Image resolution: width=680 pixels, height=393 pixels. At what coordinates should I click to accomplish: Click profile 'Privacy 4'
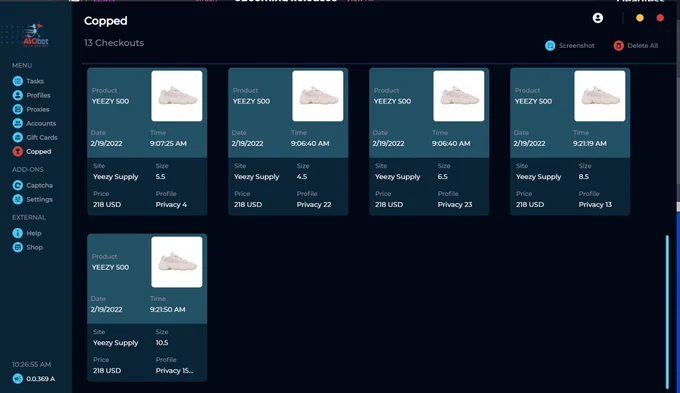click(x=171, y=205)
